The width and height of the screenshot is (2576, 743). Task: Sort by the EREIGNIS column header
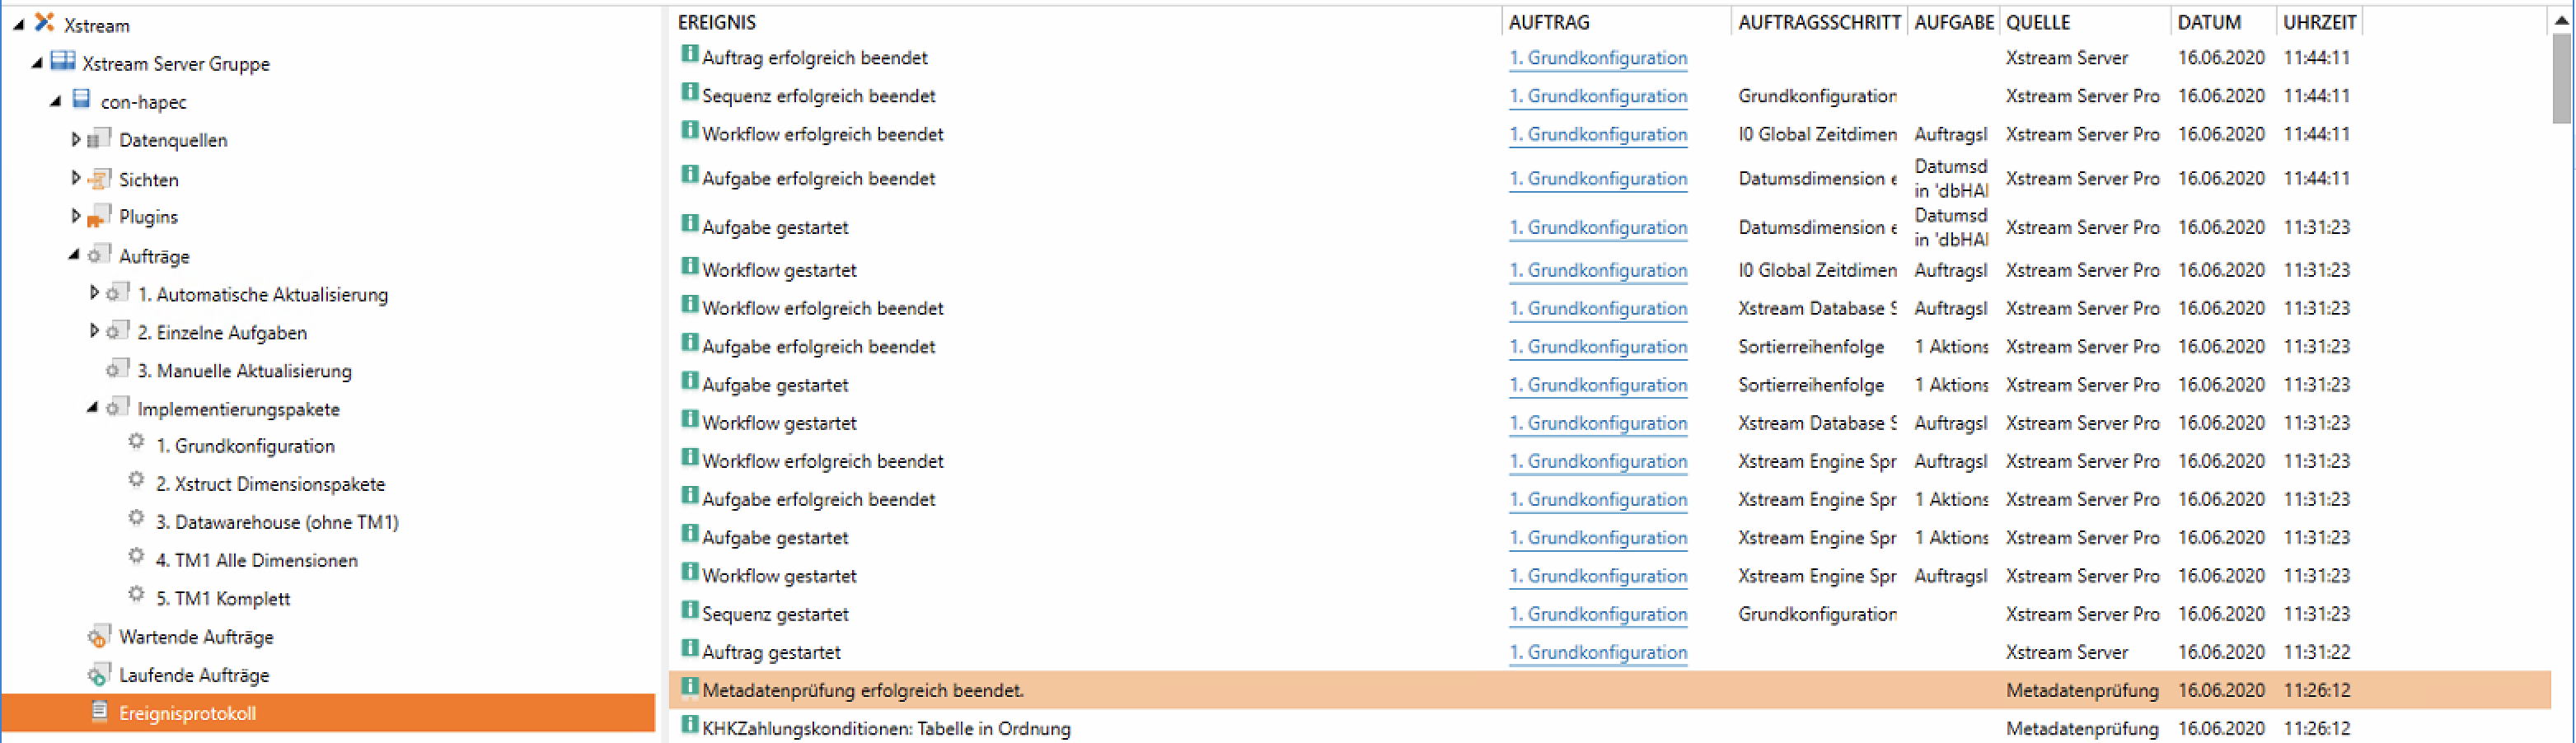click(716, 22)
